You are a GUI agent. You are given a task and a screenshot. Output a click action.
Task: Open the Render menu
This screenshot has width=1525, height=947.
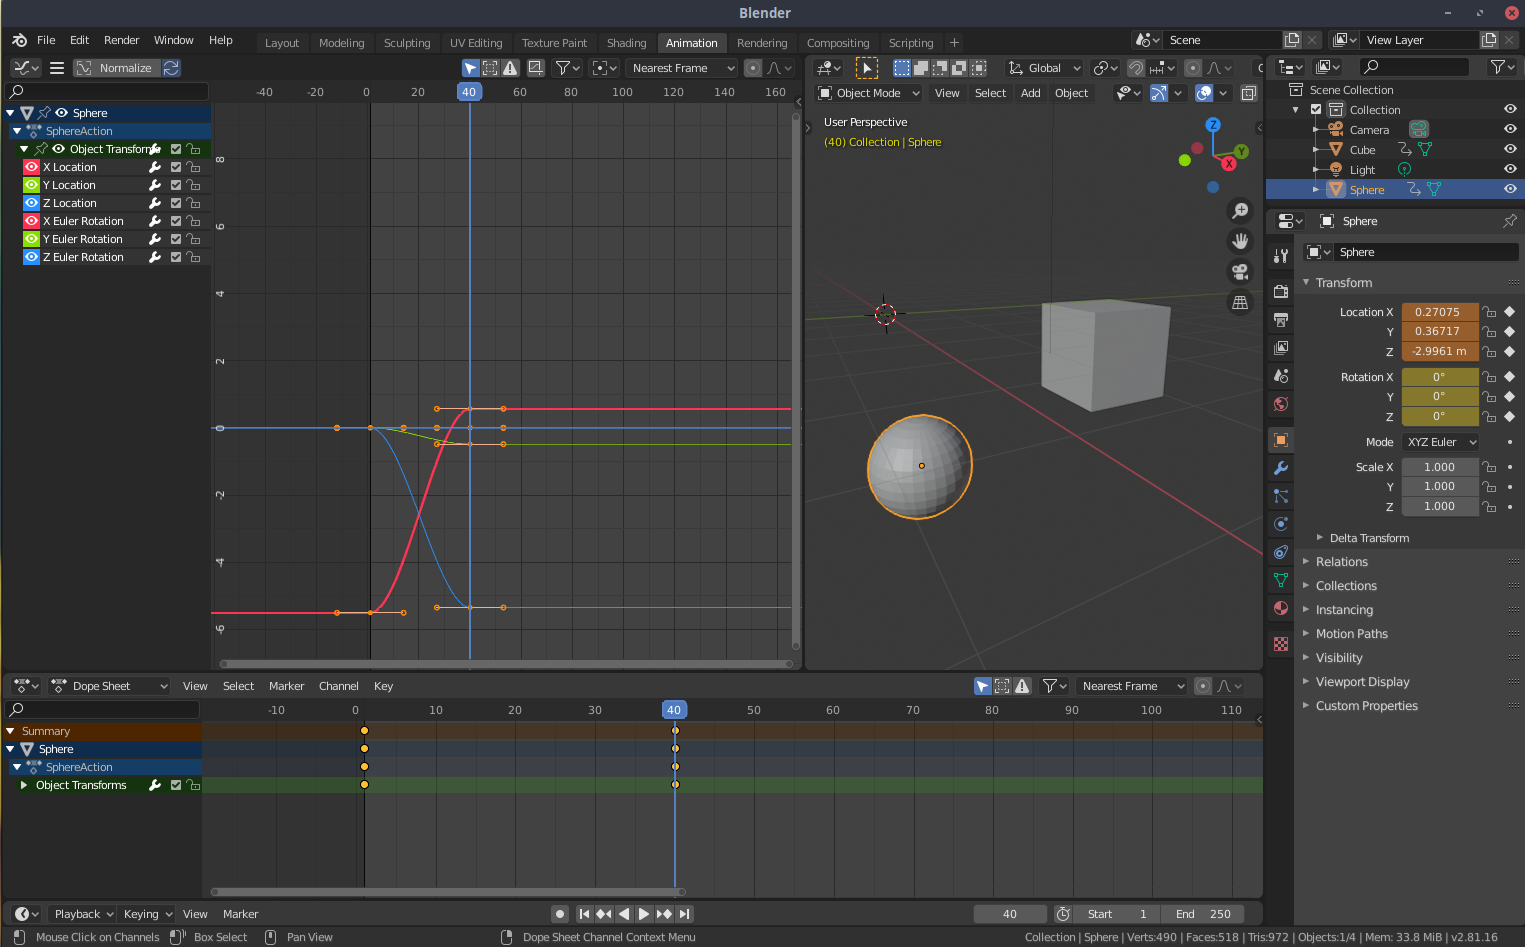121,40
